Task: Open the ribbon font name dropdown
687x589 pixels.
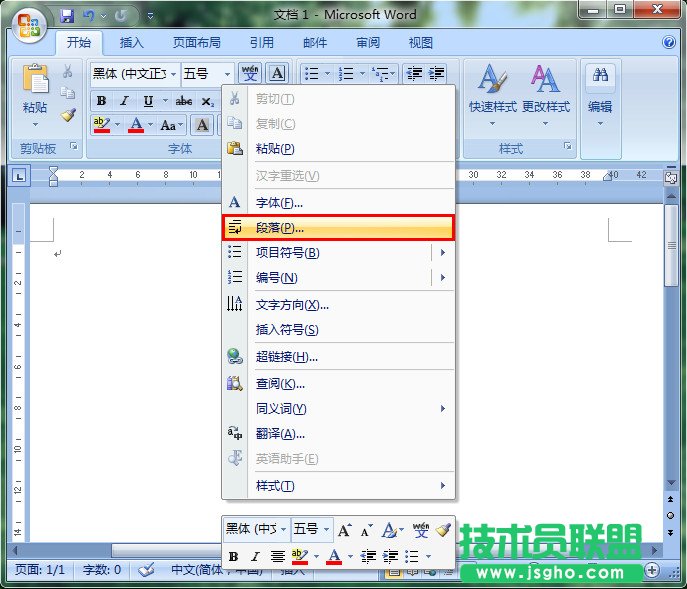Action: [x=174, y=74]
